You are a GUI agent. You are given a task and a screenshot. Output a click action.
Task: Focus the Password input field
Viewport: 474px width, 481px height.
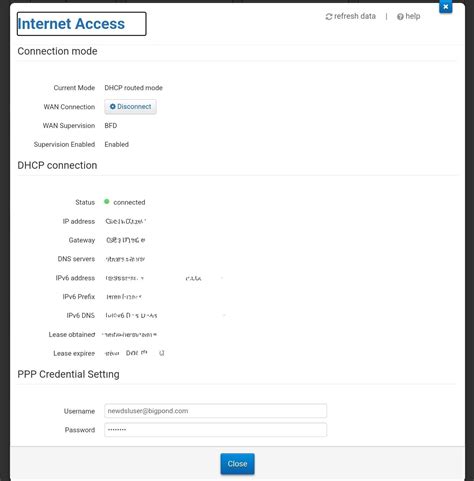coord(215,430)
